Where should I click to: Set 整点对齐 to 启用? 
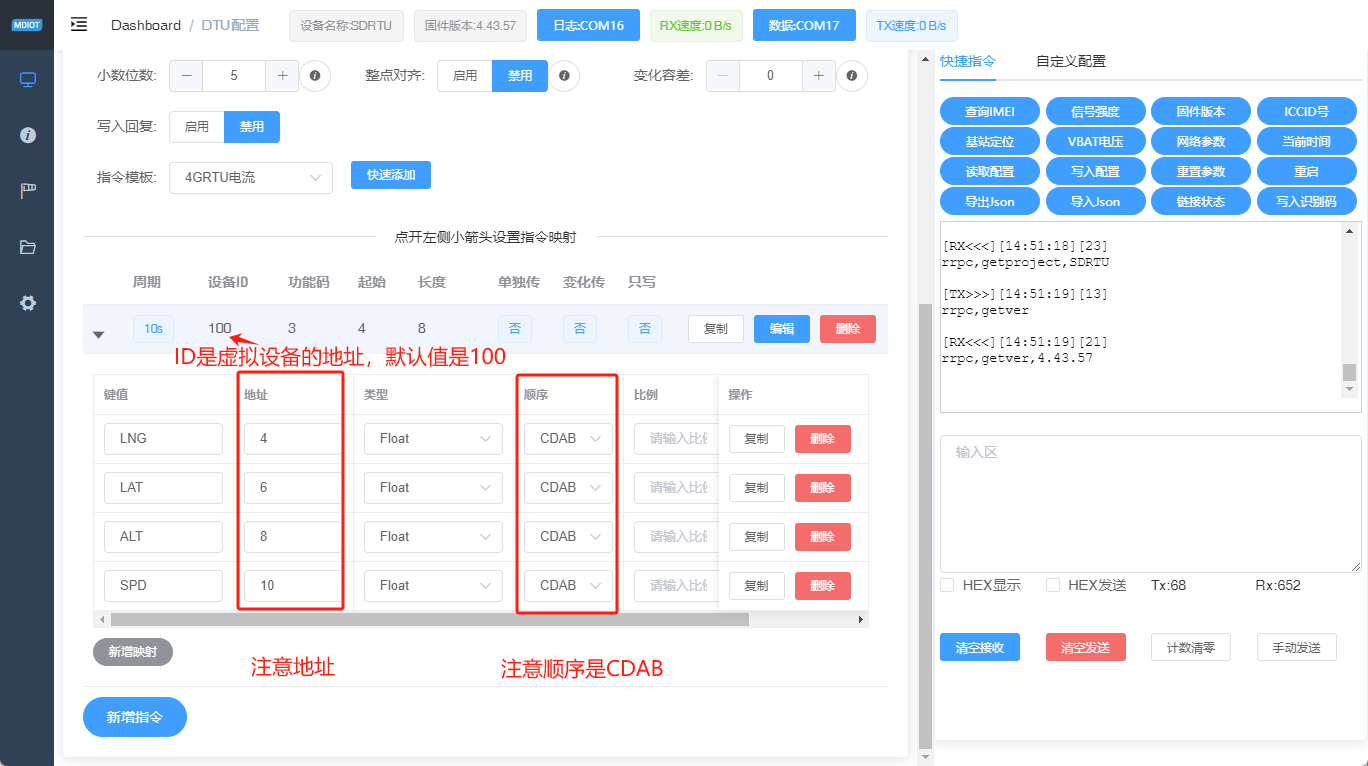point(465,76)
